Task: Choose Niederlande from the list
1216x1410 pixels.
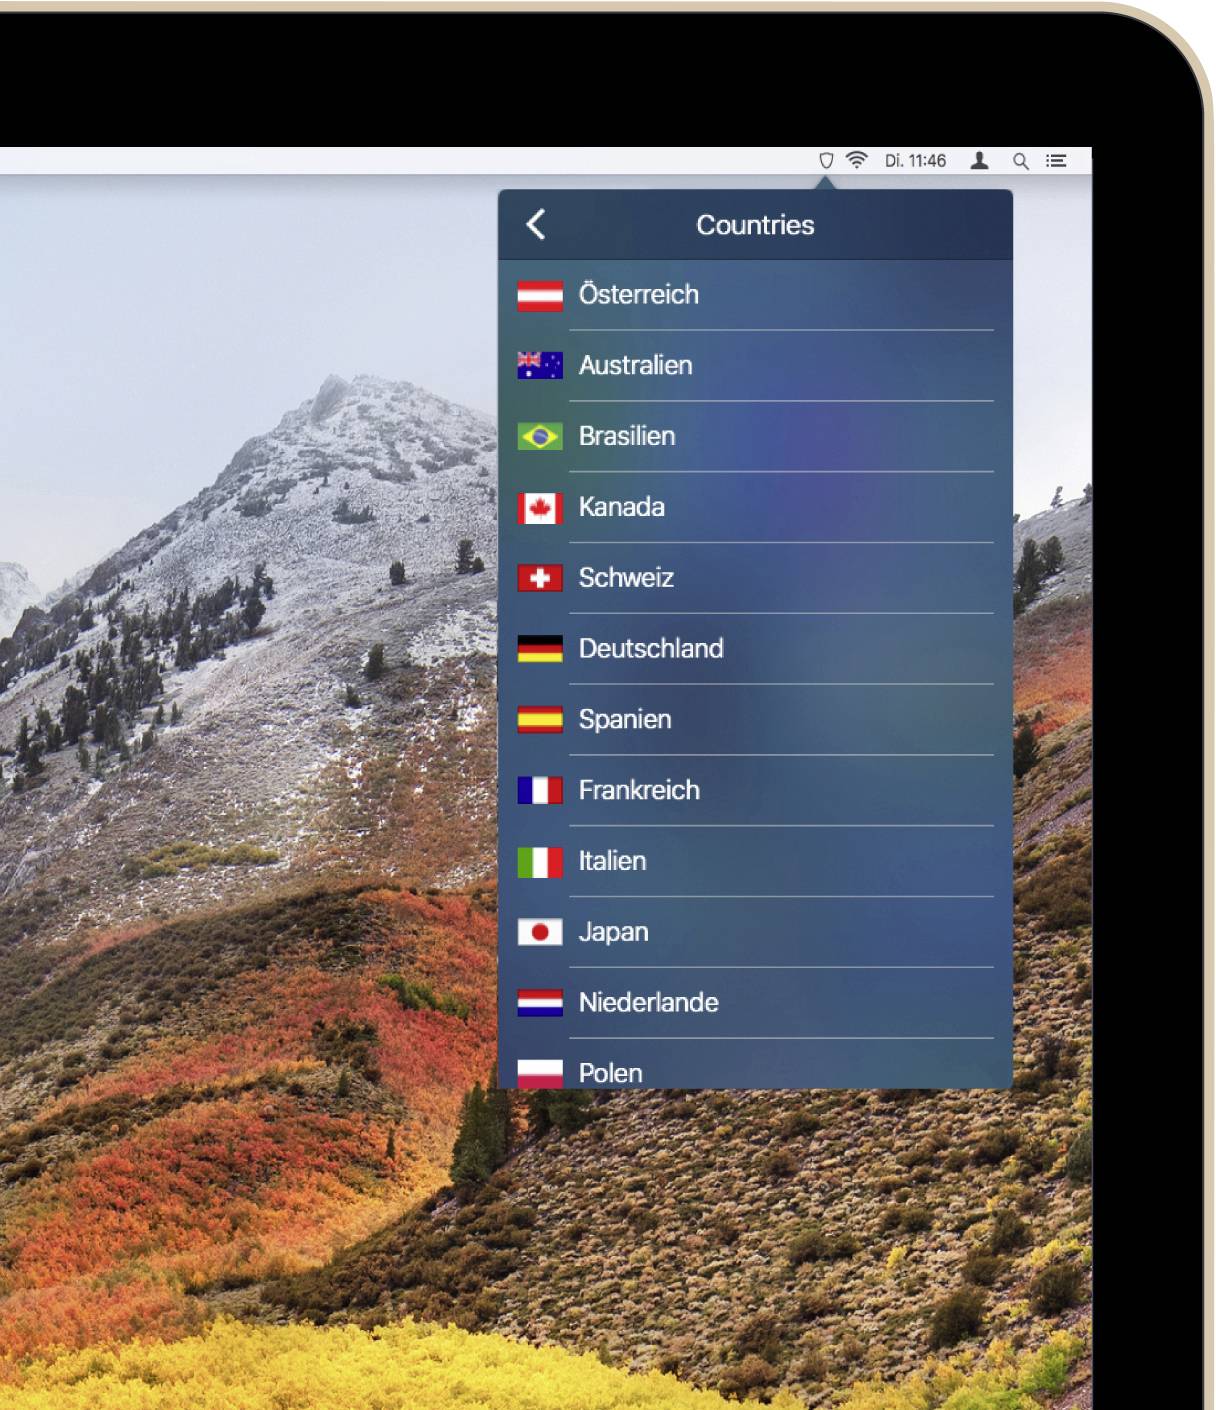Action: tap(648, 1003)
